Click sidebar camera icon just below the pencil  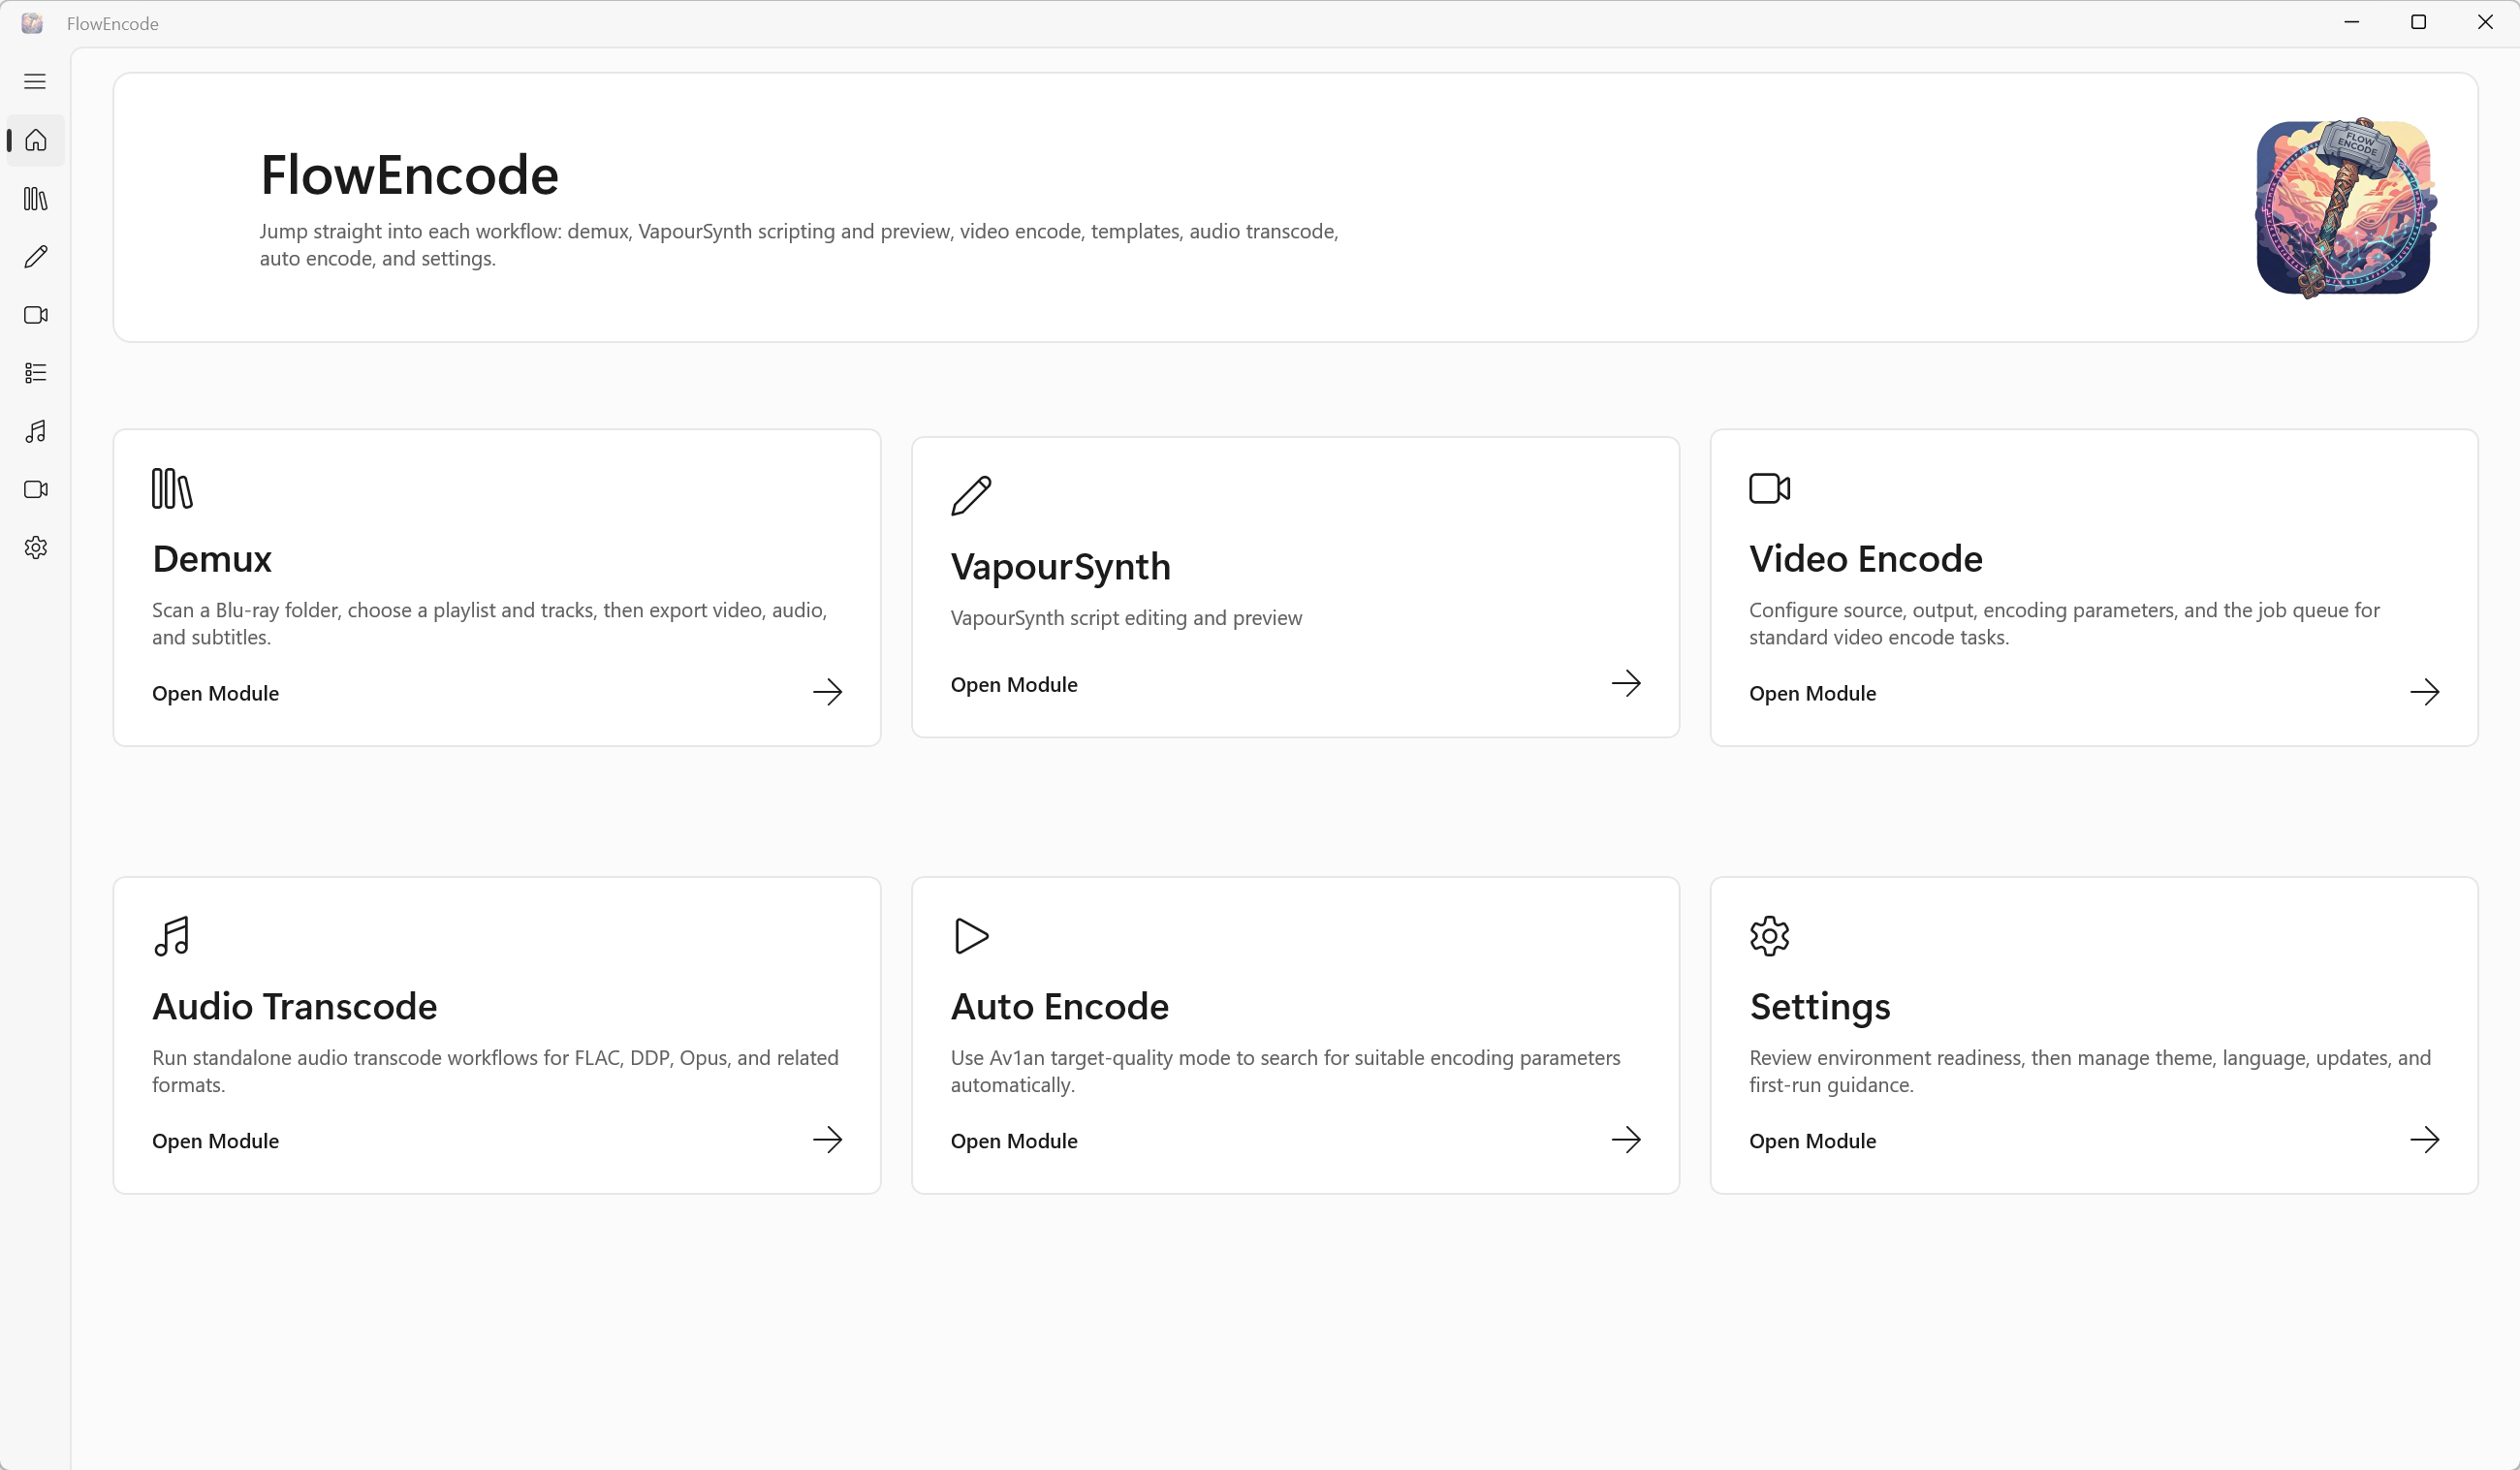[x=36, y=315]
